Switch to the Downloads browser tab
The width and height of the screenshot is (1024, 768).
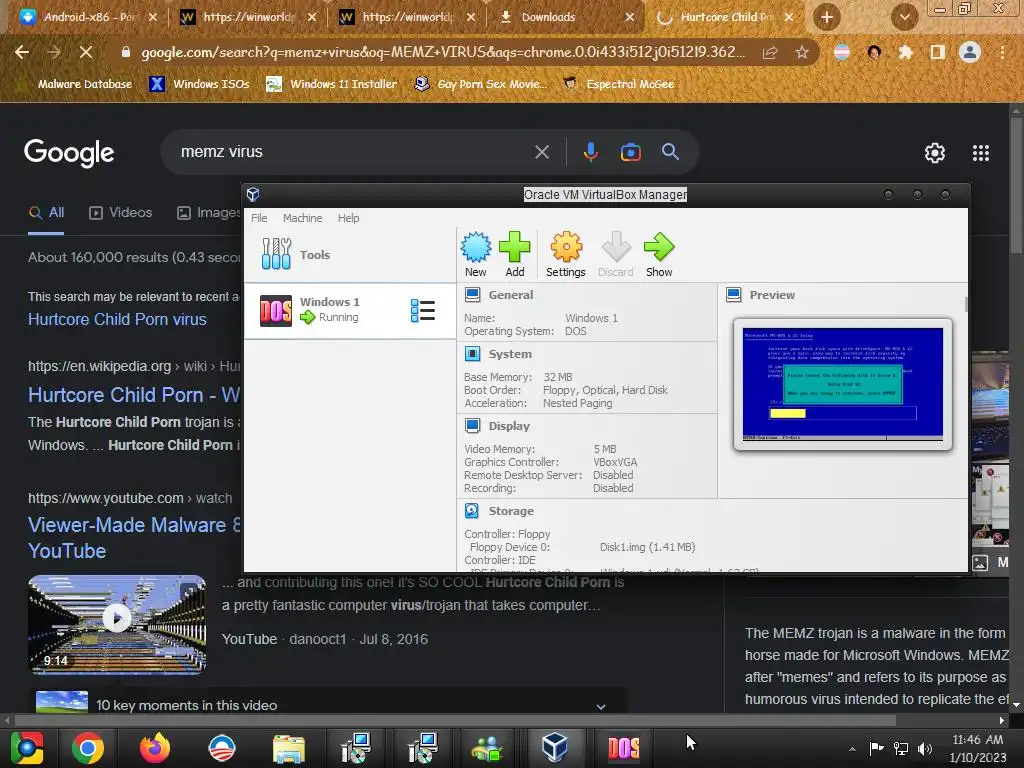point(567,17)
